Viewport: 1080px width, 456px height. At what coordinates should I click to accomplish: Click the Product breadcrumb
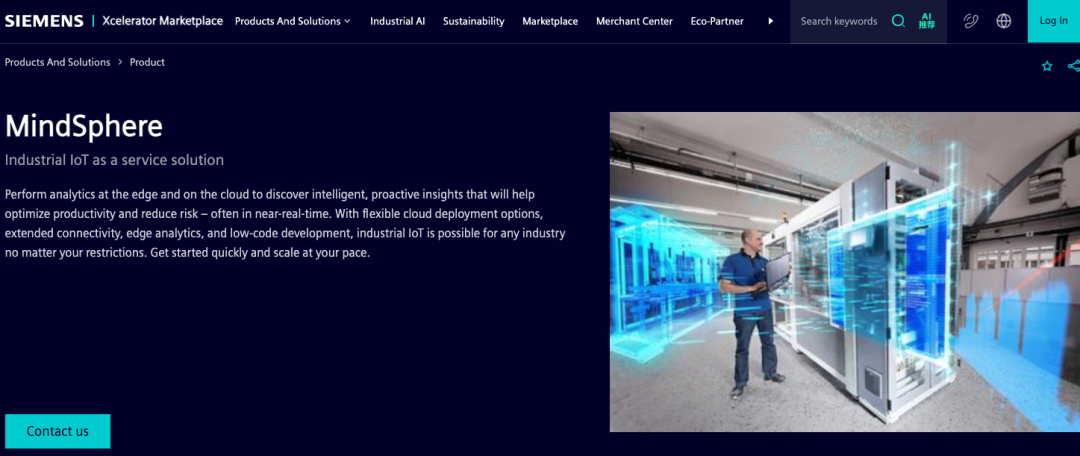[147, 62]
